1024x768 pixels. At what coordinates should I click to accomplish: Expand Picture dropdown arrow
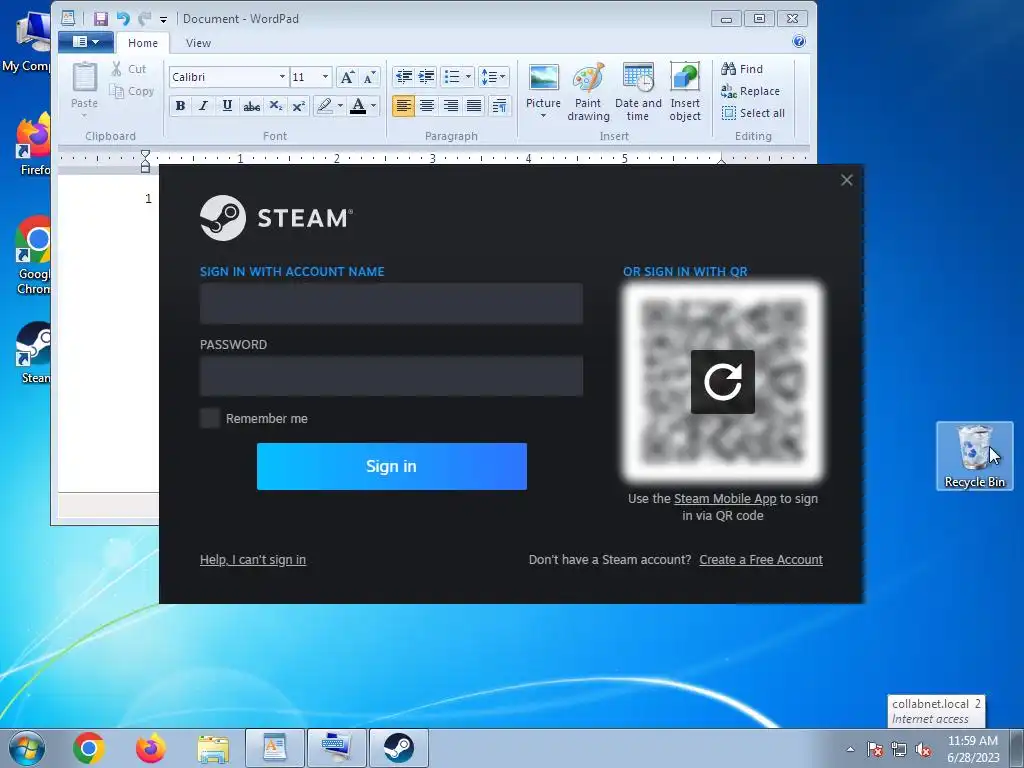(x=543, y=116)
